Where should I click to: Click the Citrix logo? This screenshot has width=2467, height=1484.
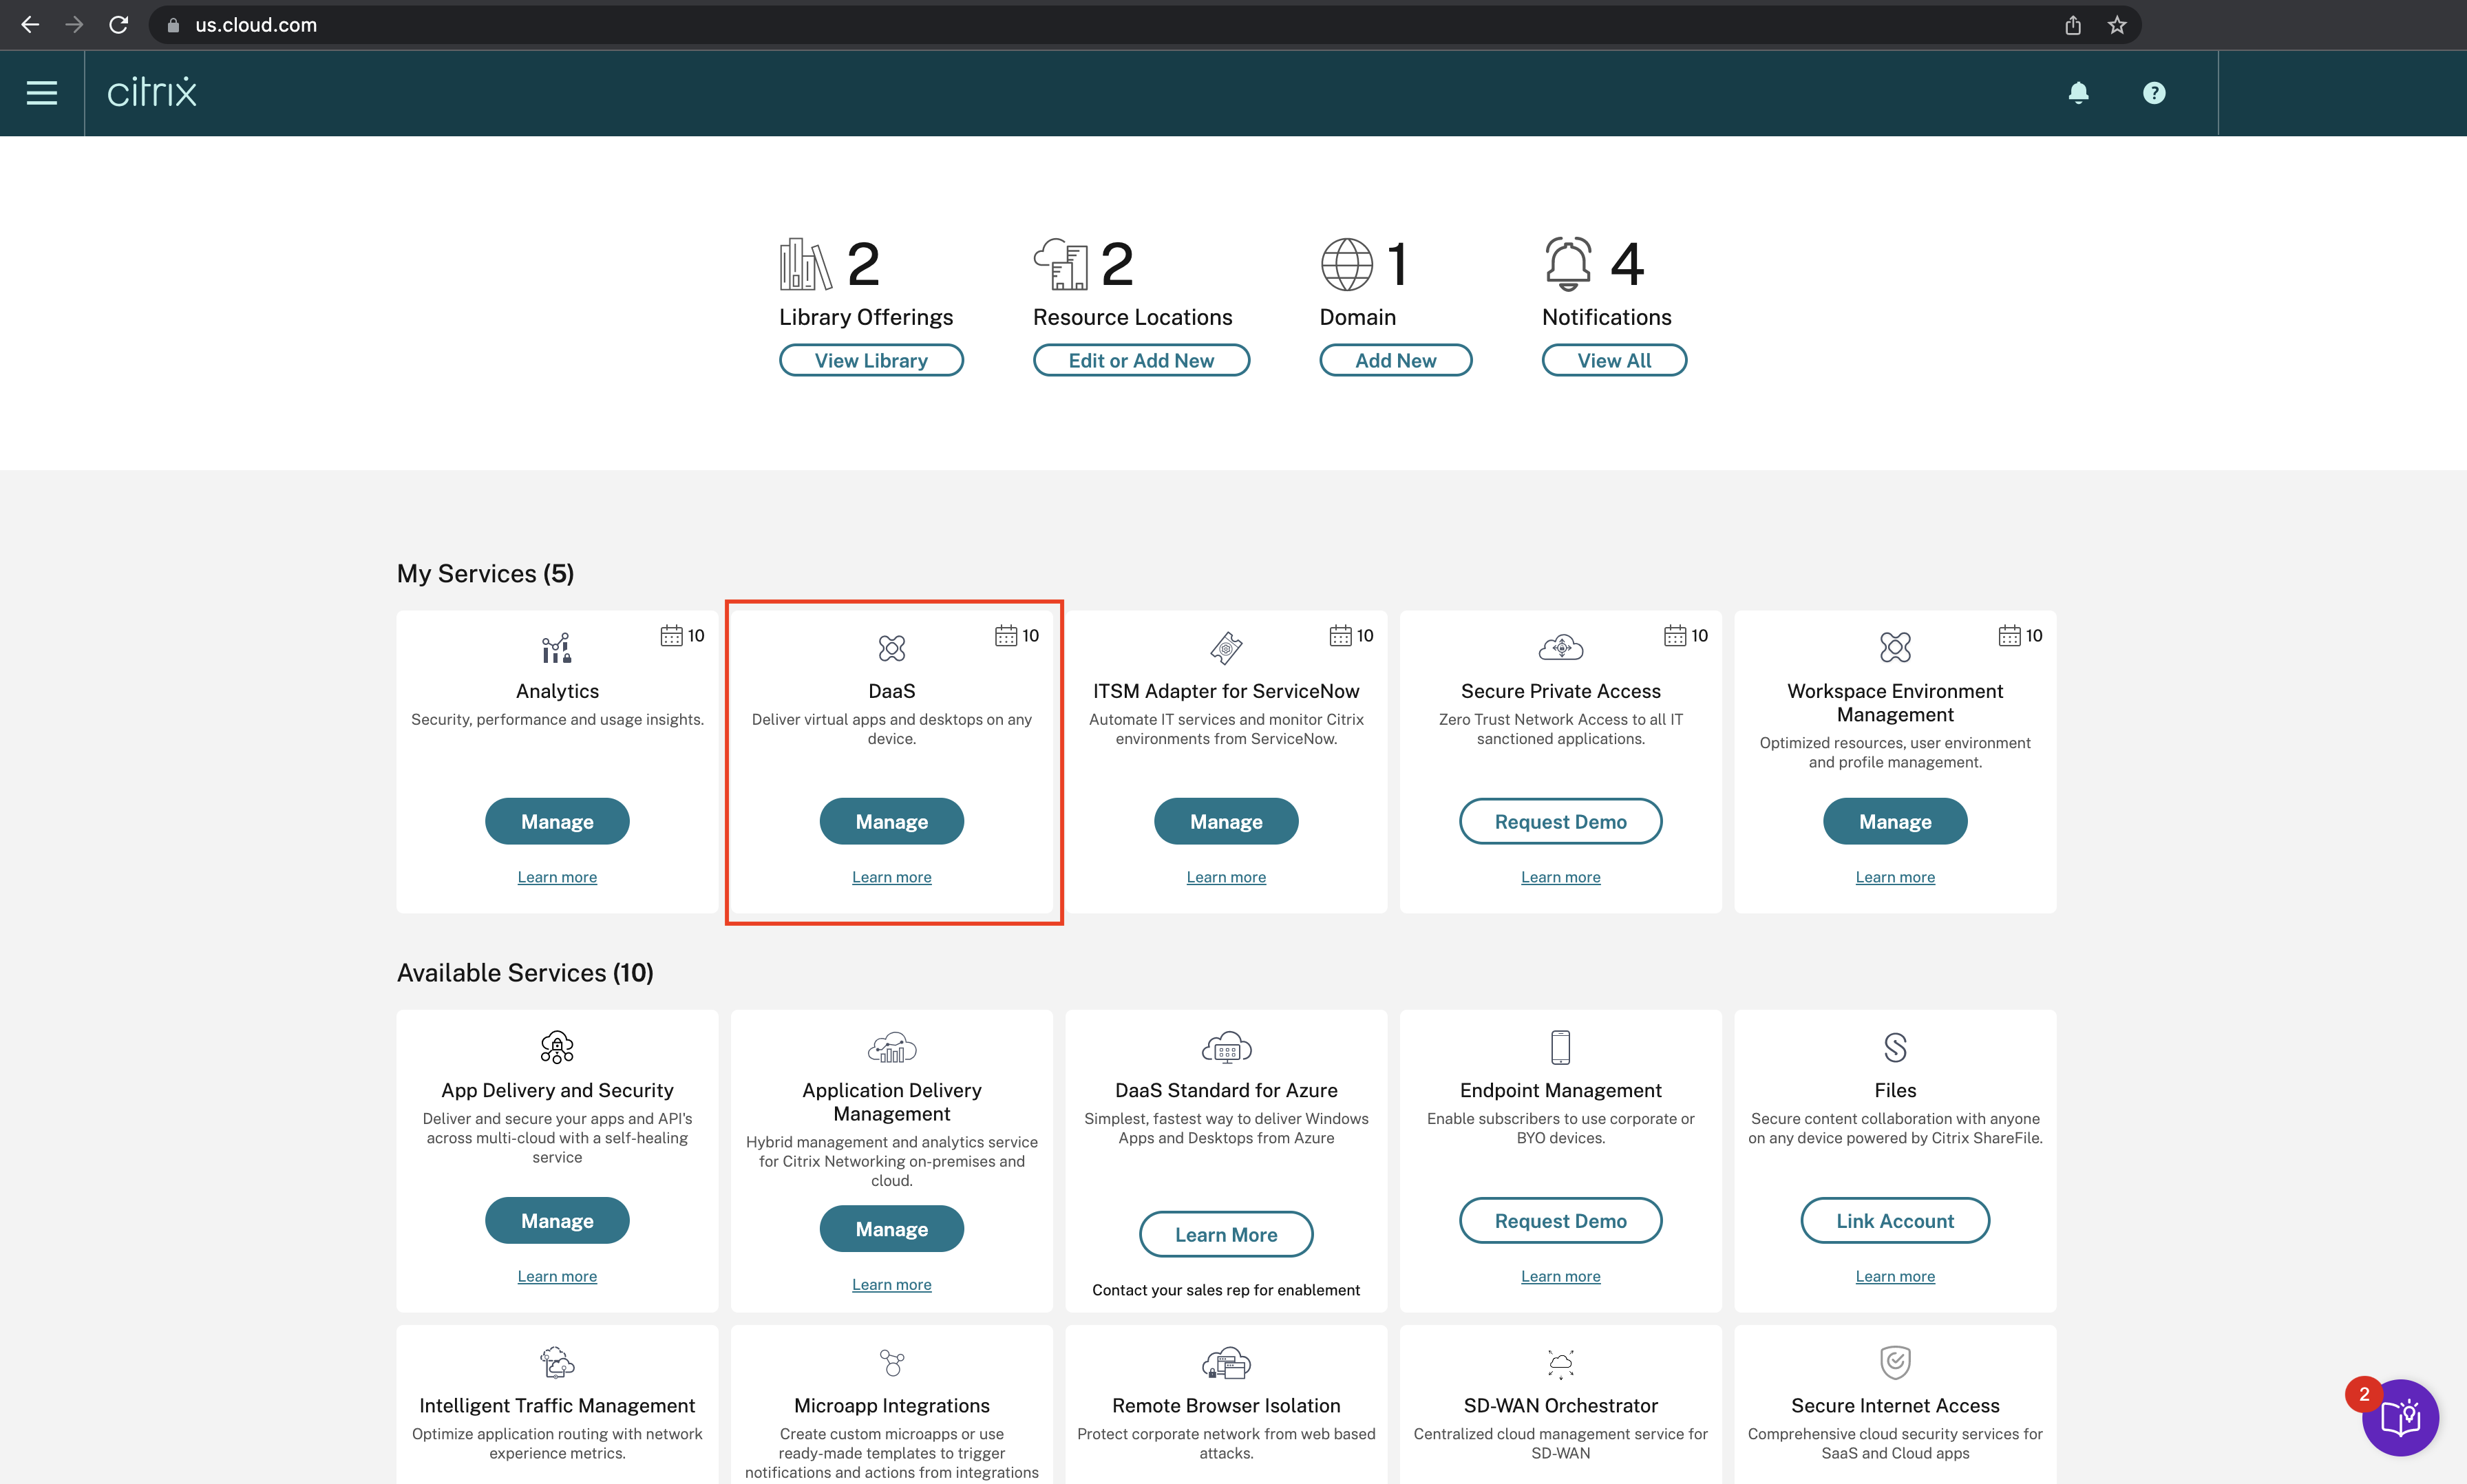point(152,92)
